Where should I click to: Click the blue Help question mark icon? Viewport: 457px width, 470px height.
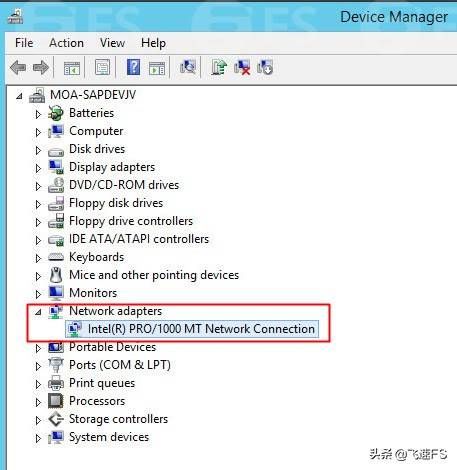pos(133,67)
